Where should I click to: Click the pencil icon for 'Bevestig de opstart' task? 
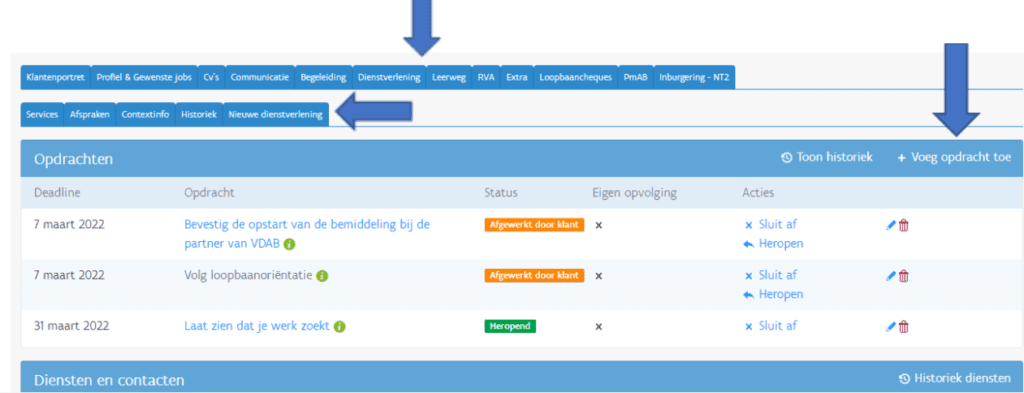(x=890, y=225)
